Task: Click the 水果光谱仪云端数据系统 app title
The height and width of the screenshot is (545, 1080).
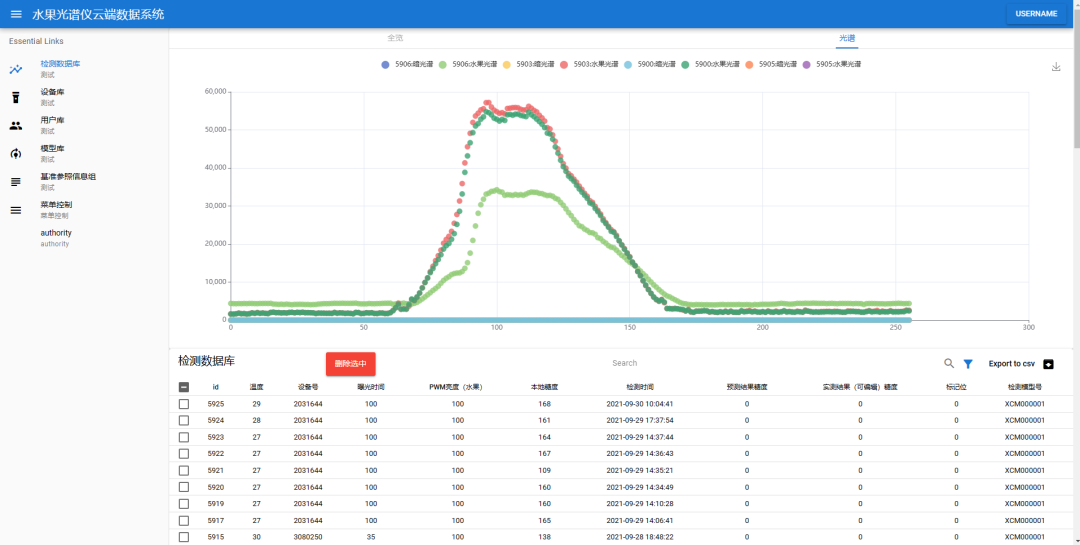Action: pyautogui.click(x=98, y=14)
